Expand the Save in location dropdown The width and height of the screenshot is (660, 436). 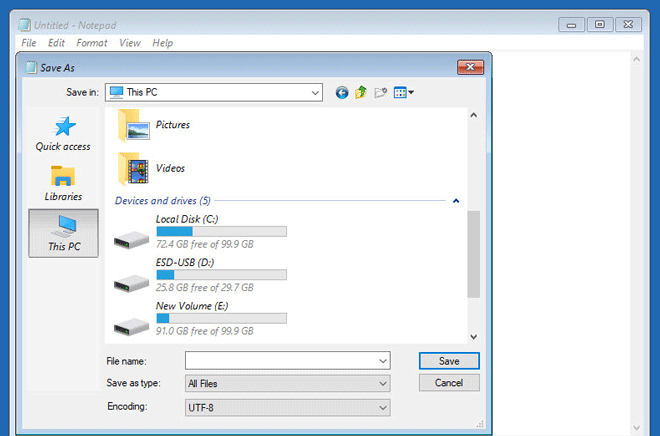(x=315, y=93)
